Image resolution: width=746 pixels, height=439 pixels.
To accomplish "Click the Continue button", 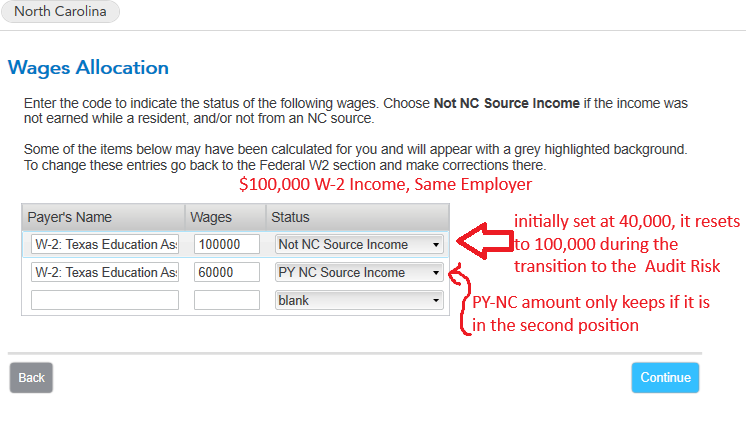I will coord(665,378).
